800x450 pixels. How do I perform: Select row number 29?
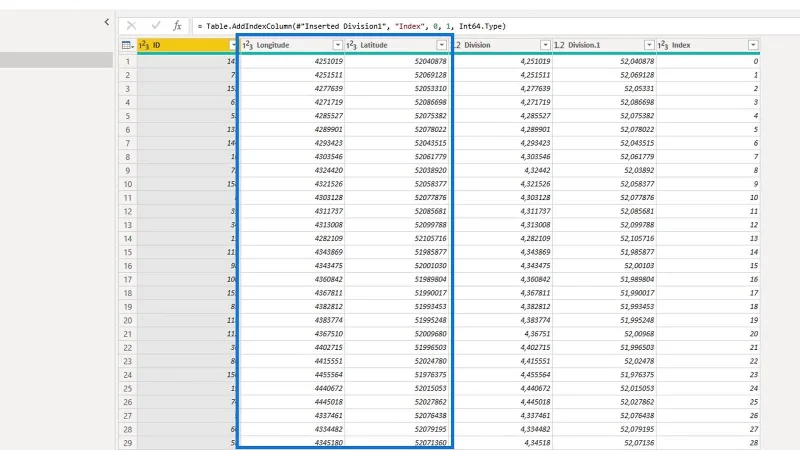128,443
